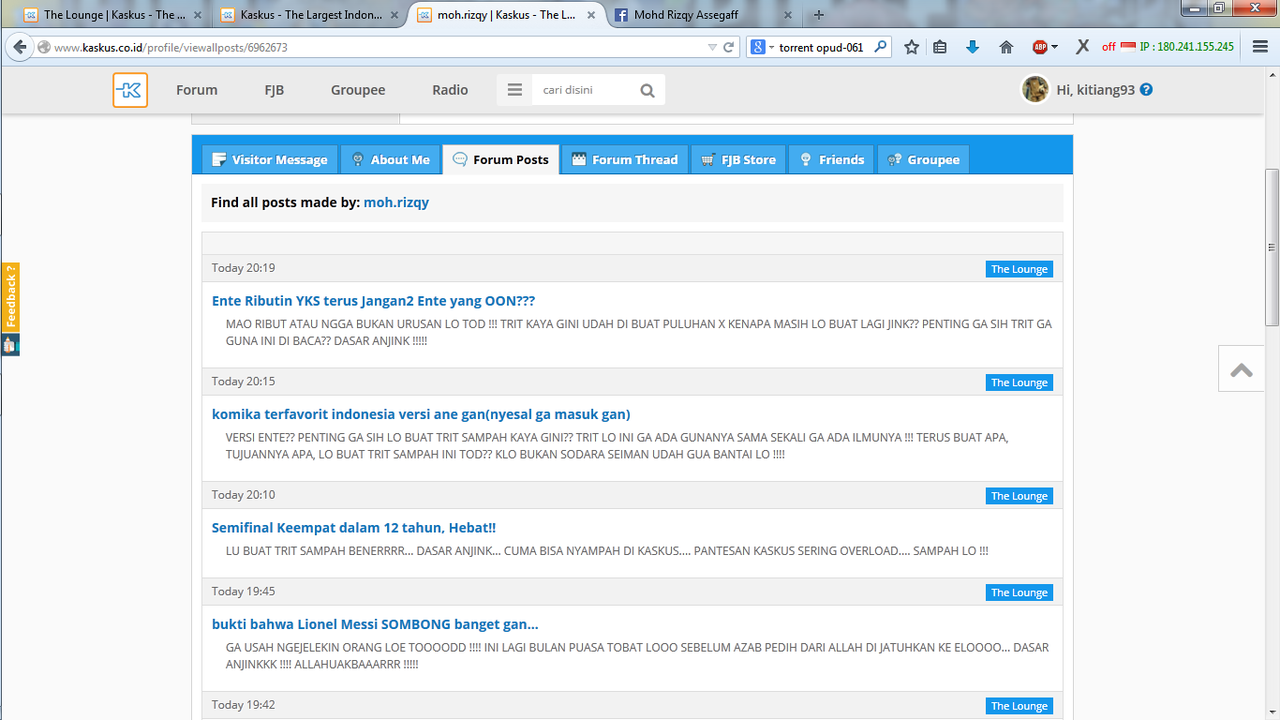Click The Lounge tag on 19:42 post
The height and width of the screenshot is (720, 1280).
pos(1019,706)
